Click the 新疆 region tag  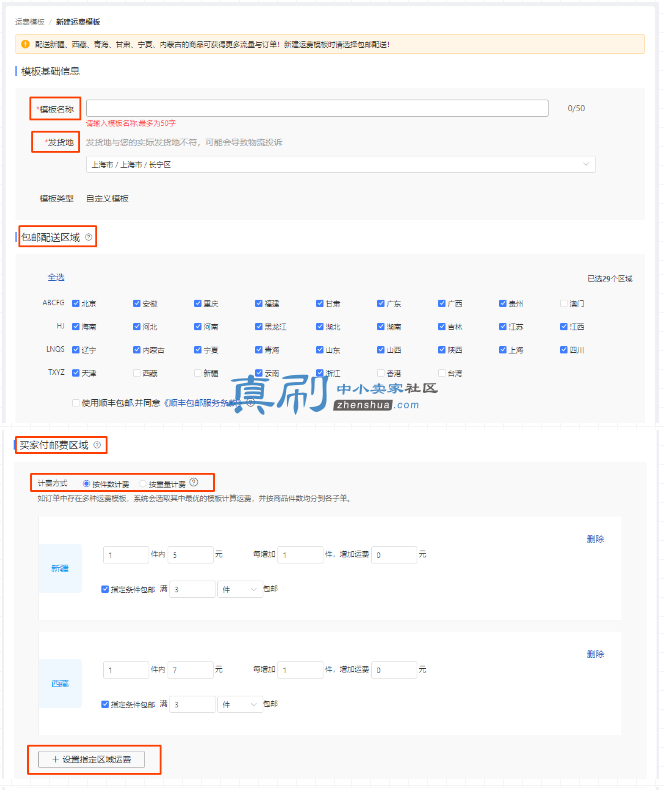tap(60, 568)
